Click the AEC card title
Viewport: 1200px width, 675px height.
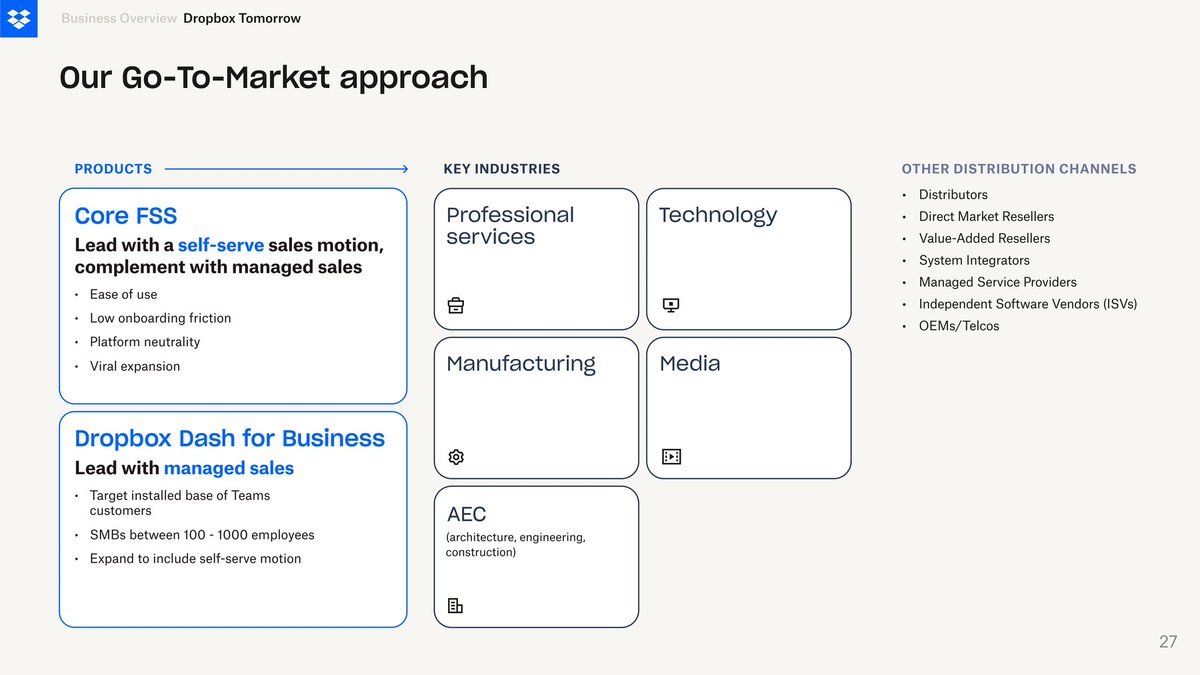pos(466,514)
